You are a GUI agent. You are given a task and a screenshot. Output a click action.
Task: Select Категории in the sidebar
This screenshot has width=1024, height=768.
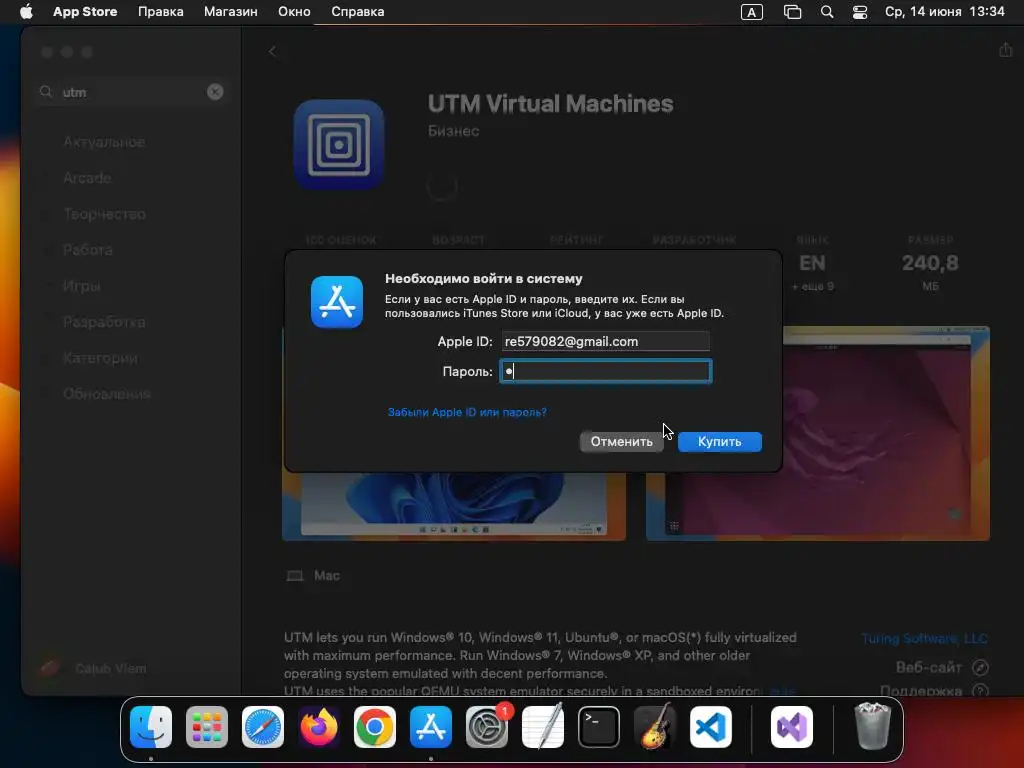click(x=100, y=358)
